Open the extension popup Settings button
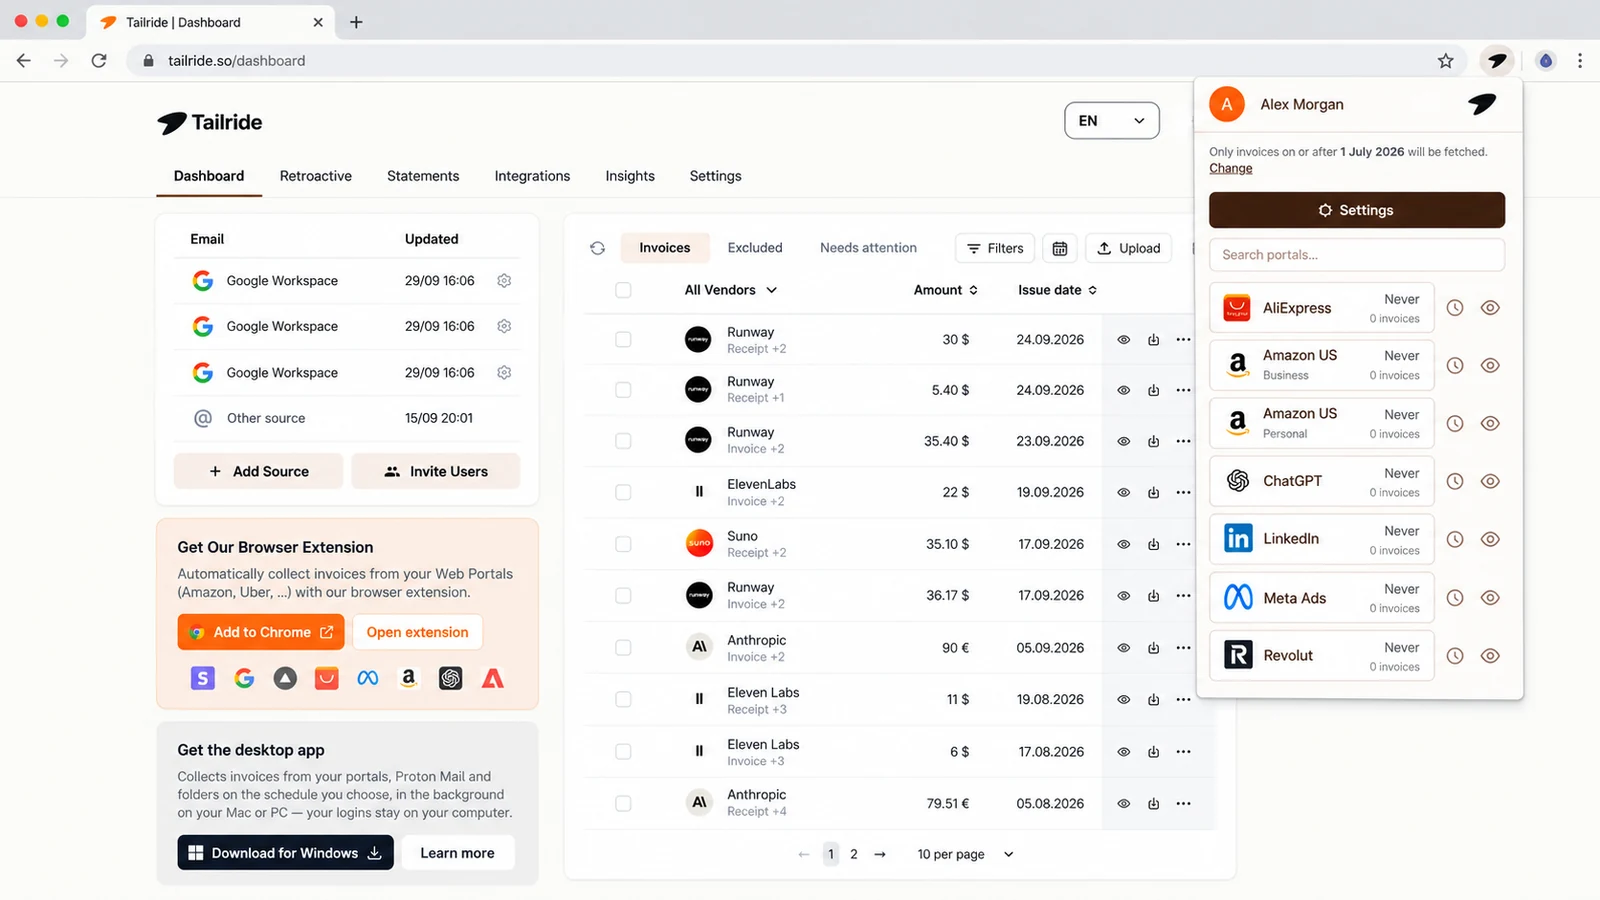This screenshot has width=1600, height=900. click(1357, 210)
